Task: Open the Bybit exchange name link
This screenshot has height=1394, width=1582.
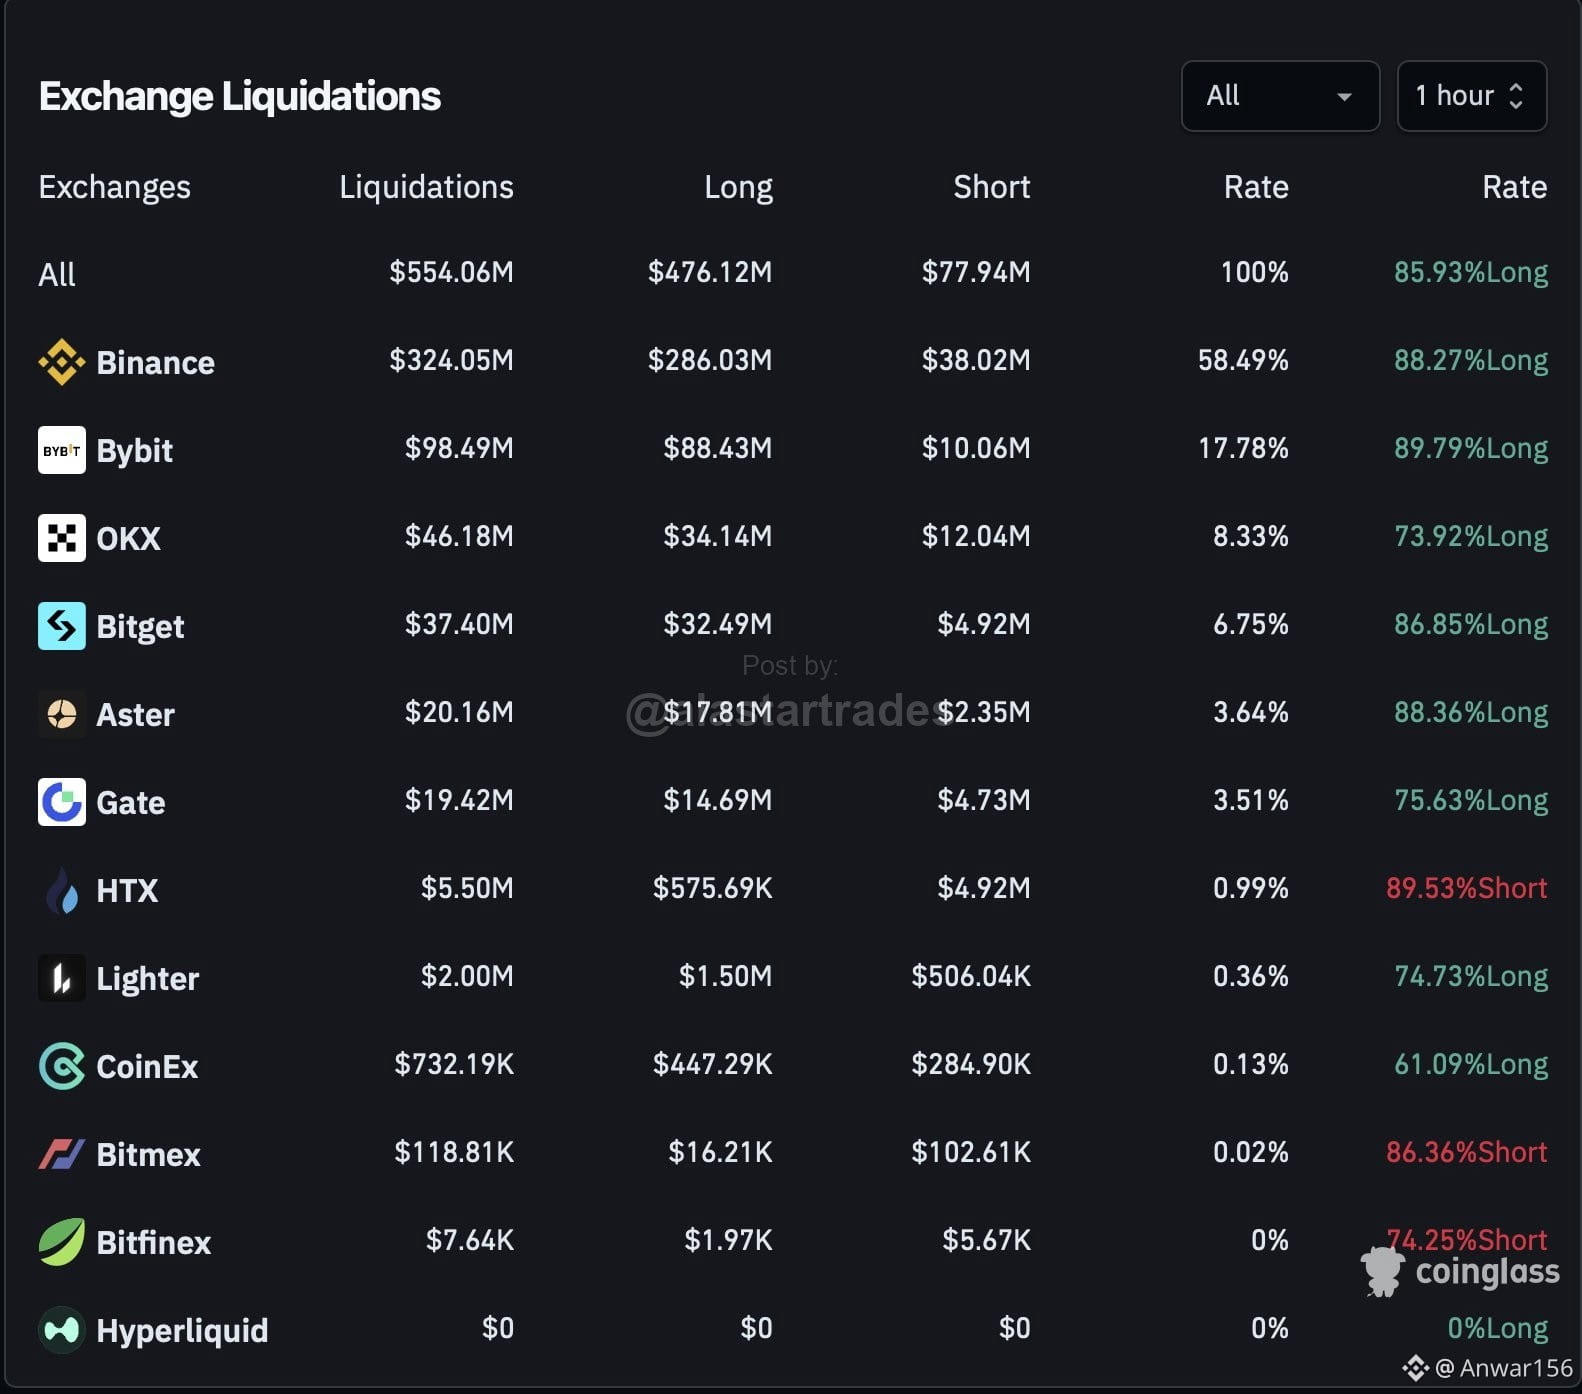Action: [134, 451]
